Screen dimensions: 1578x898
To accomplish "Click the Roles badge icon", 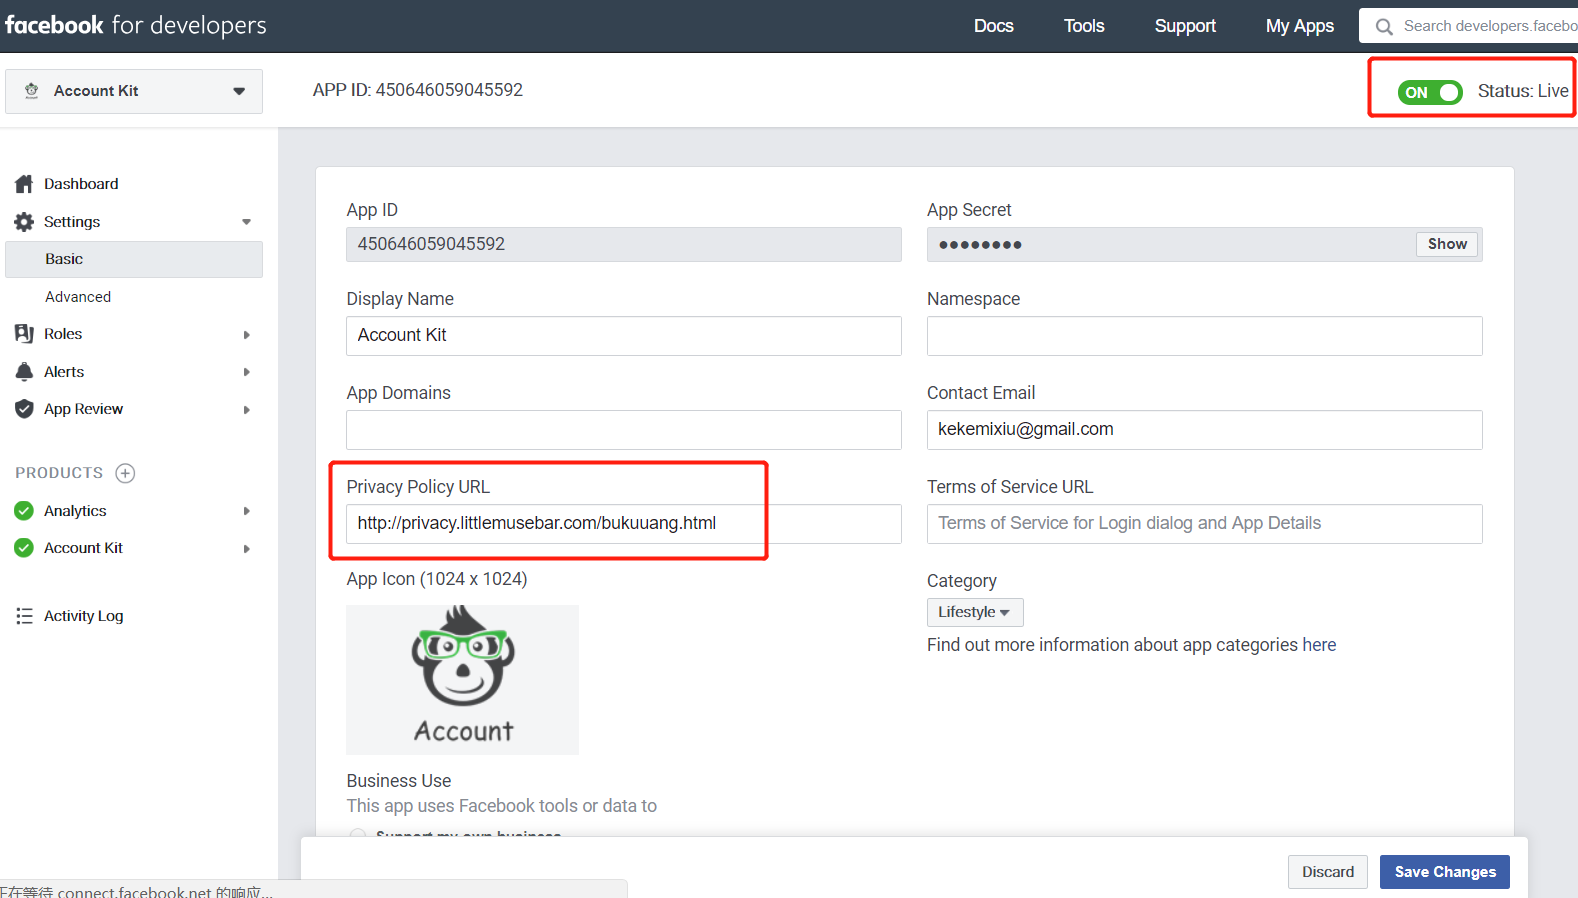I will pos(24,334).
